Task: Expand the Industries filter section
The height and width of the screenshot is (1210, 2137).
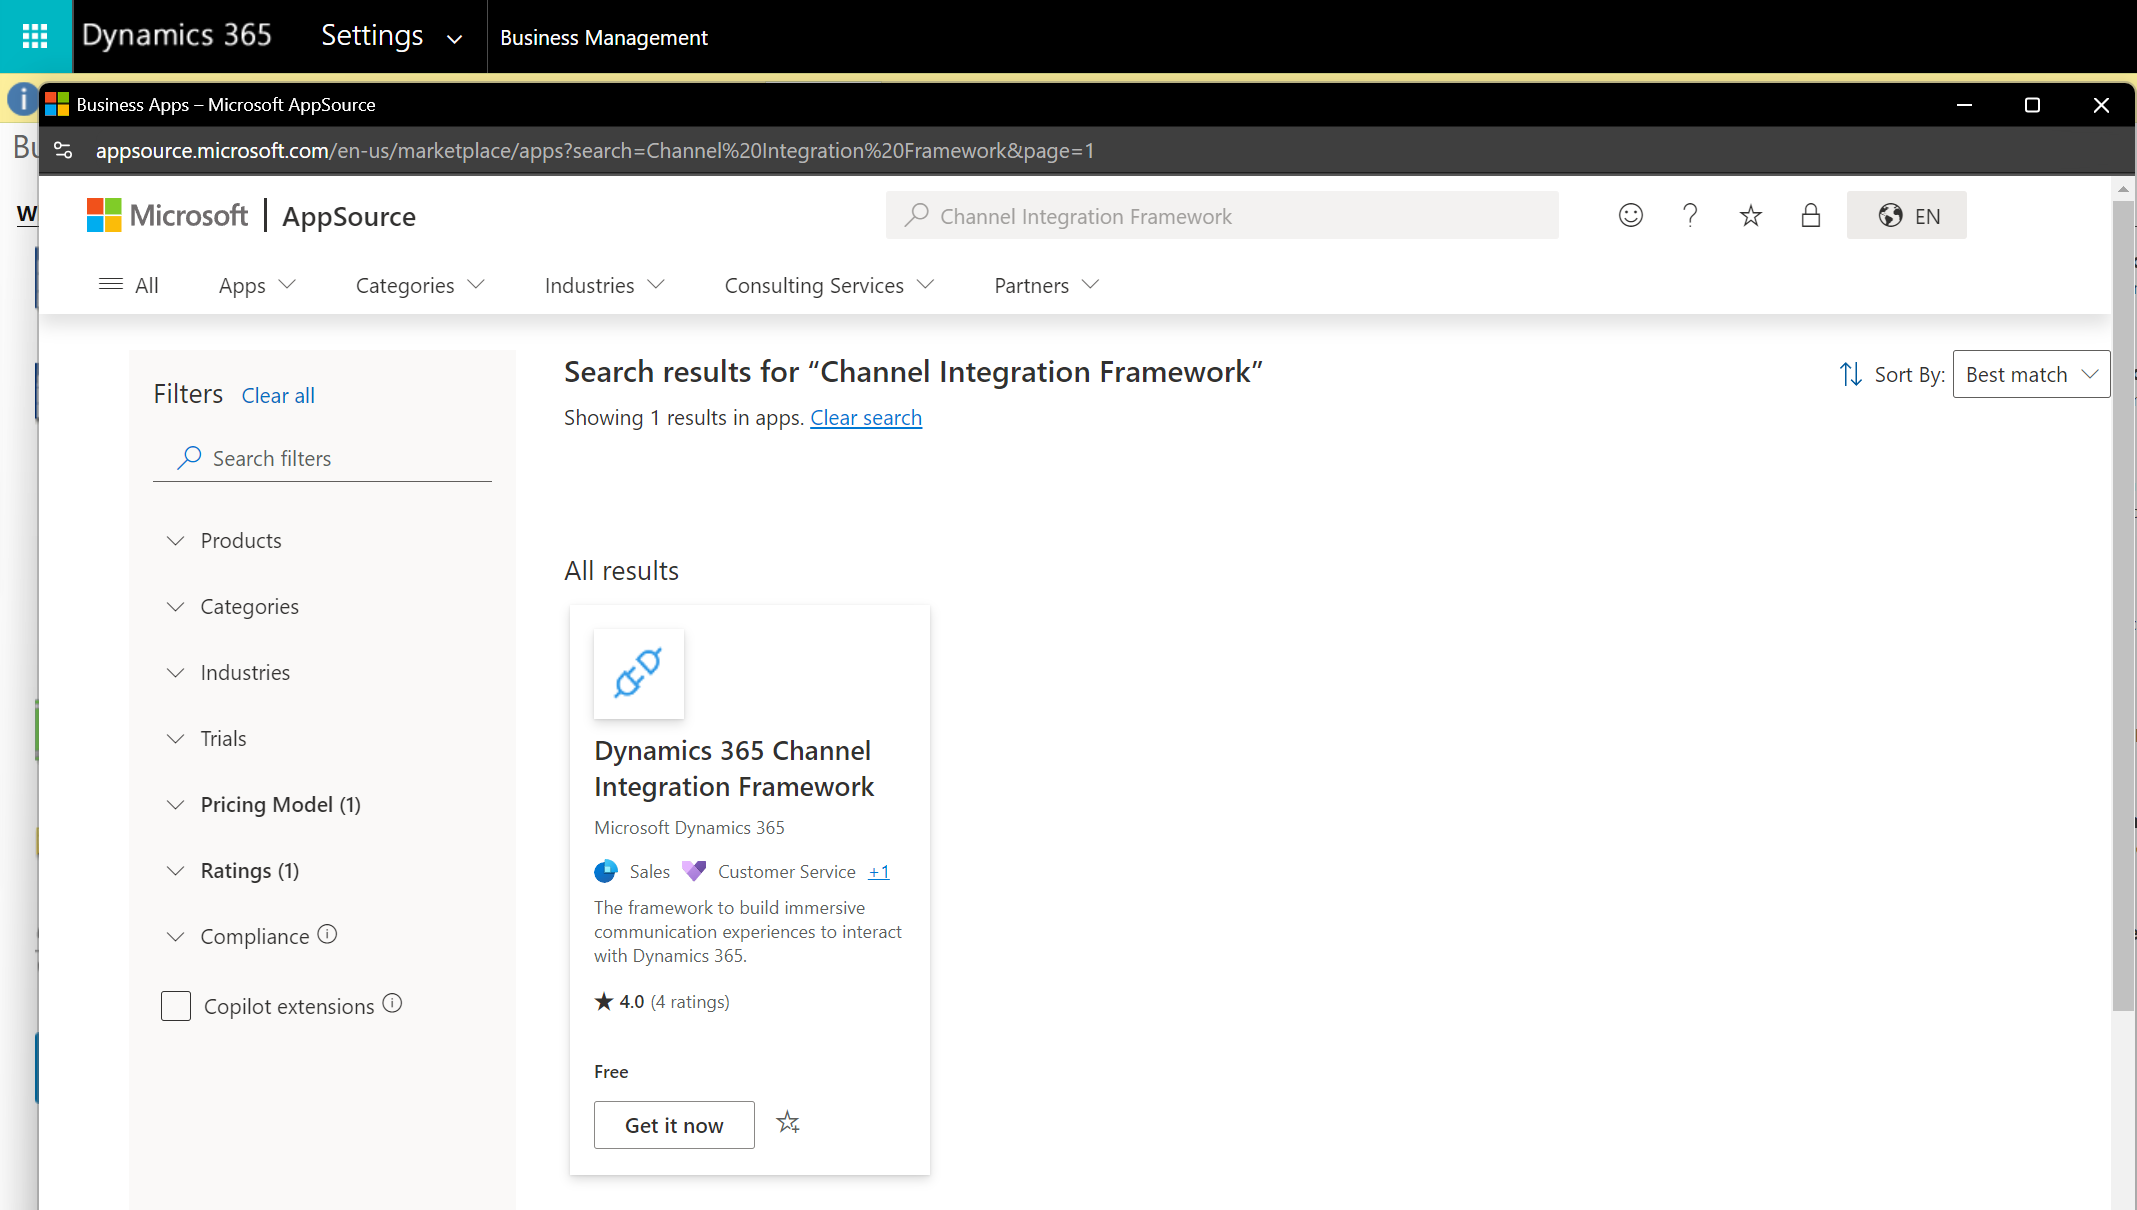Action: click(x=228, y=672)
